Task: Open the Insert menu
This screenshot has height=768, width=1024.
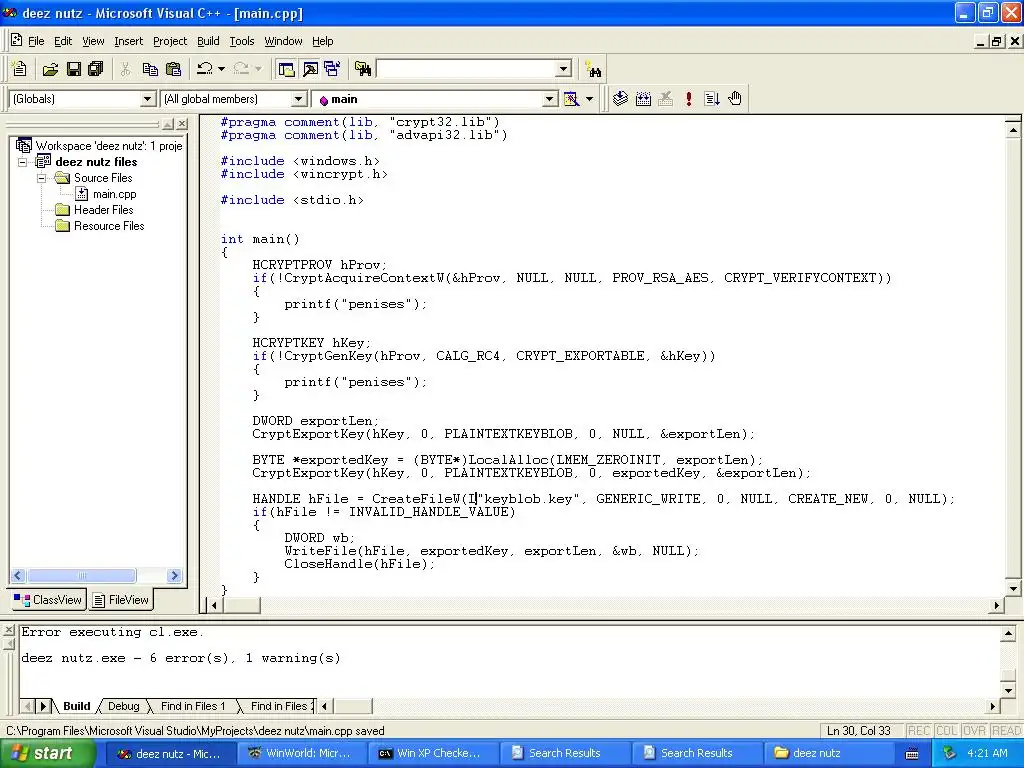Action: [x=128, y=41]
